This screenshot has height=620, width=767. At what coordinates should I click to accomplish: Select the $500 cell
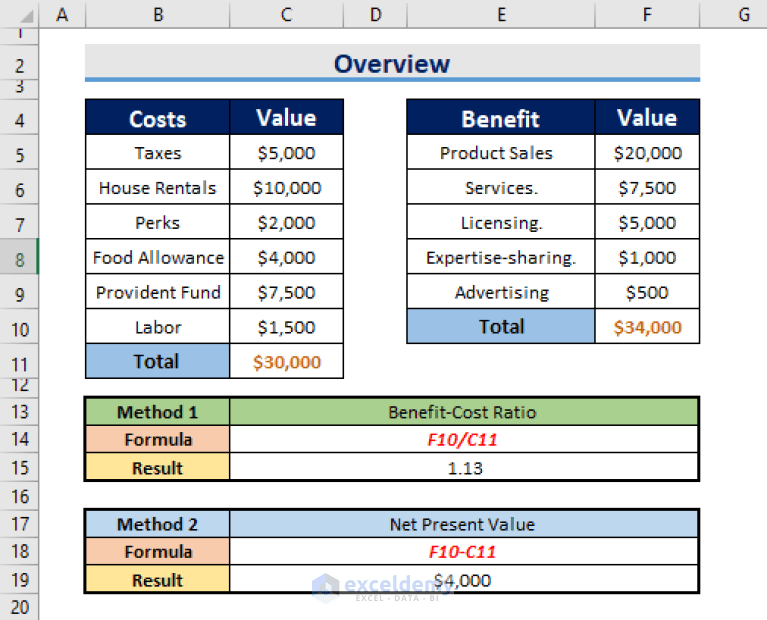(647, 291)
